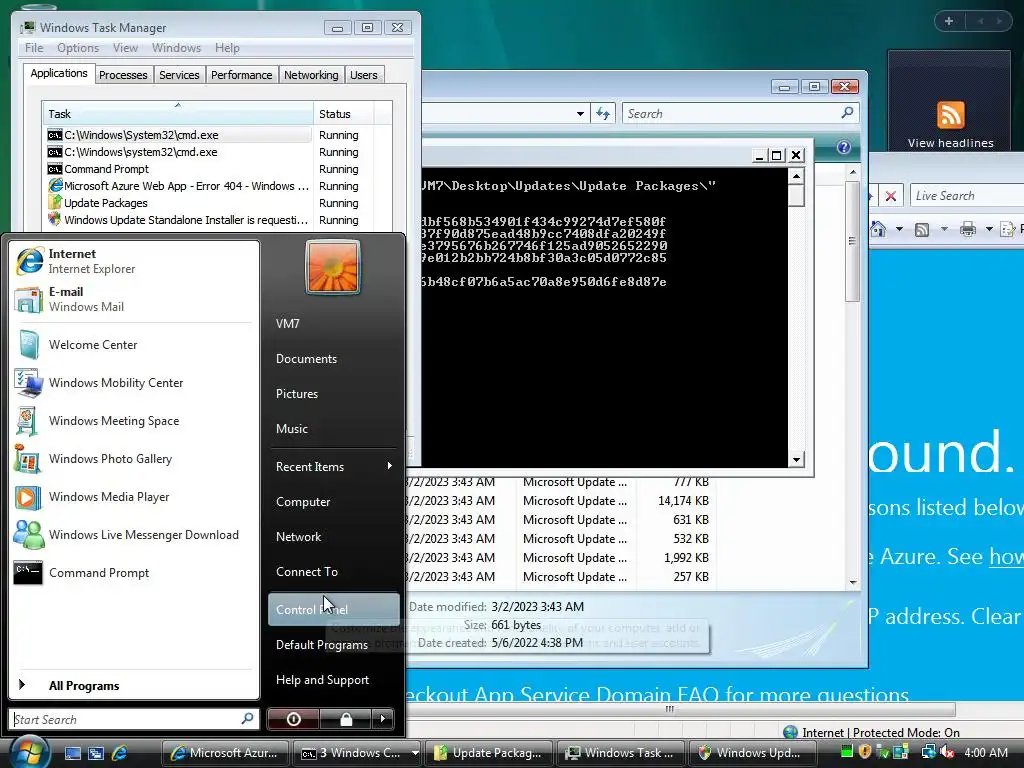
Task: Open Network from Start menu
Action: pos(333,537)
